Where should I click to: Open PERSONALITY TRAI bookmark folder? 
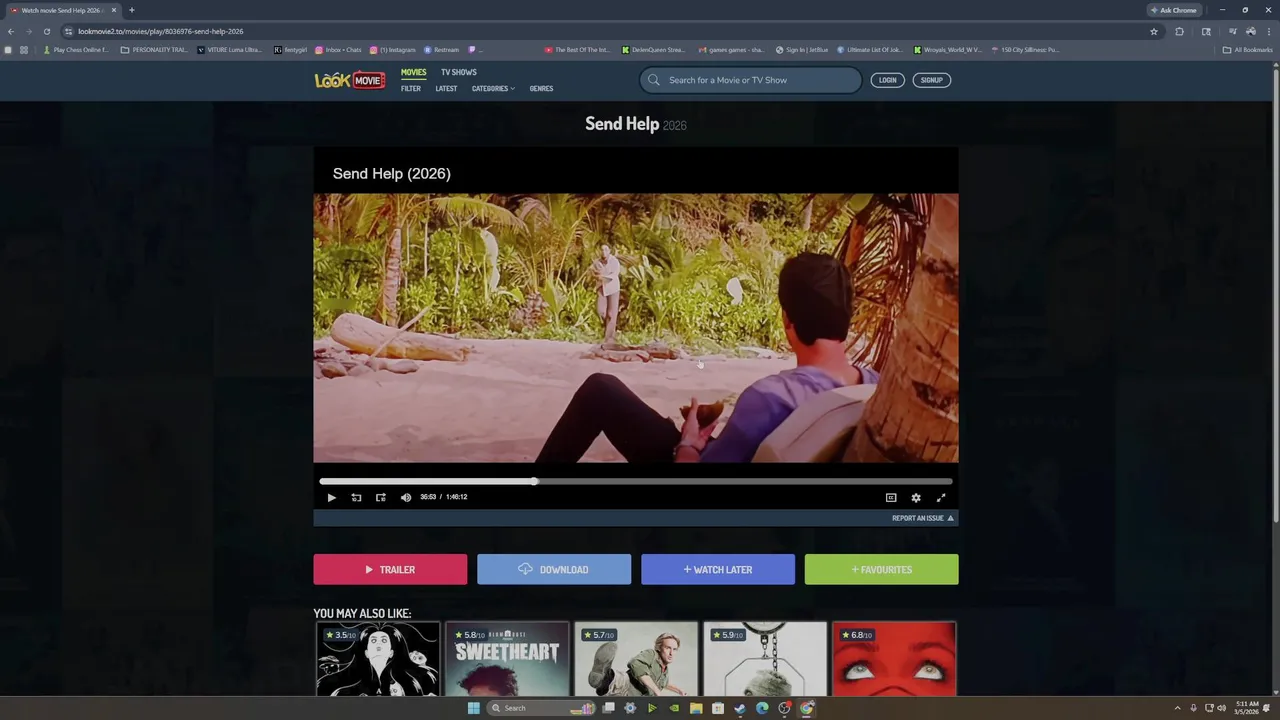[x=154, y=49]
